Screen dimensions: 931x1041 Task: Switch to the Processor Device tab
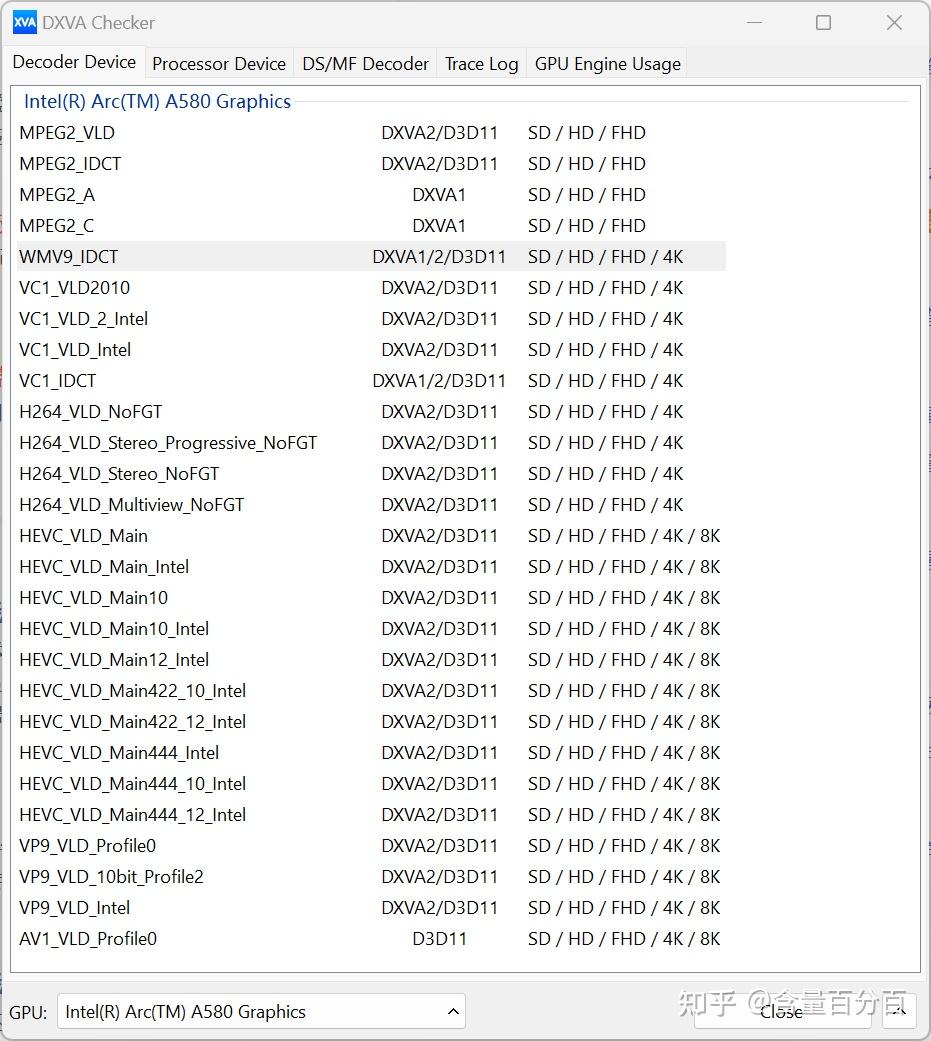coord(218,64)
